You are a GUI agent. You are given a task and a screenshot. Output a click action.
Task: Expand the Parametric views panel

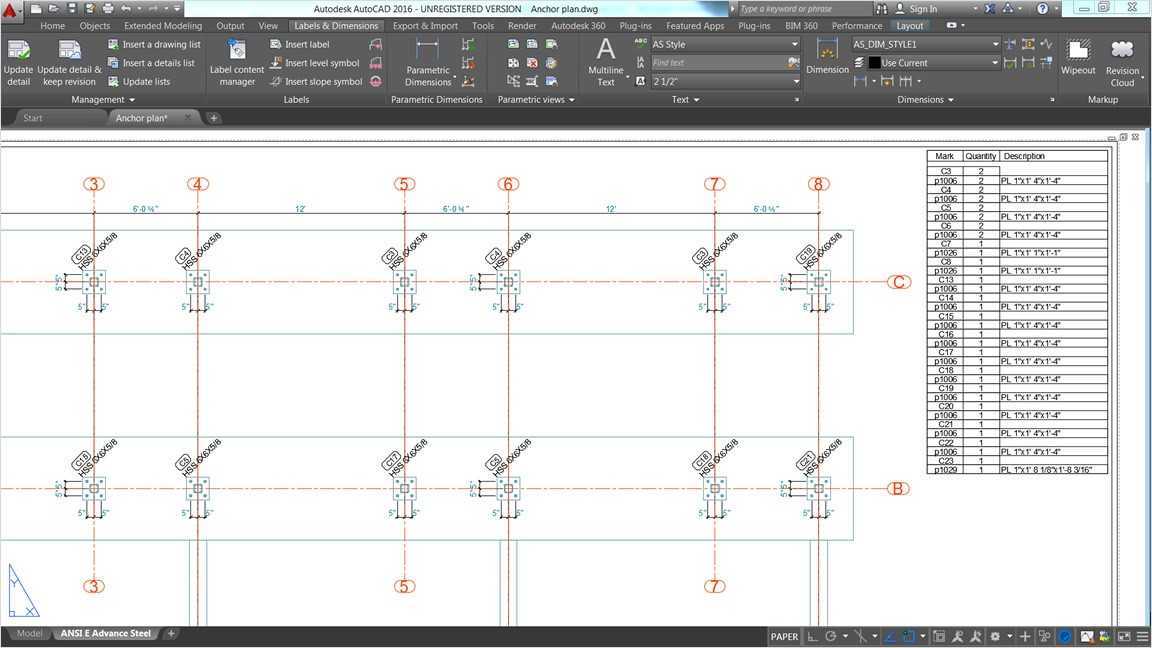pos(536,99)
